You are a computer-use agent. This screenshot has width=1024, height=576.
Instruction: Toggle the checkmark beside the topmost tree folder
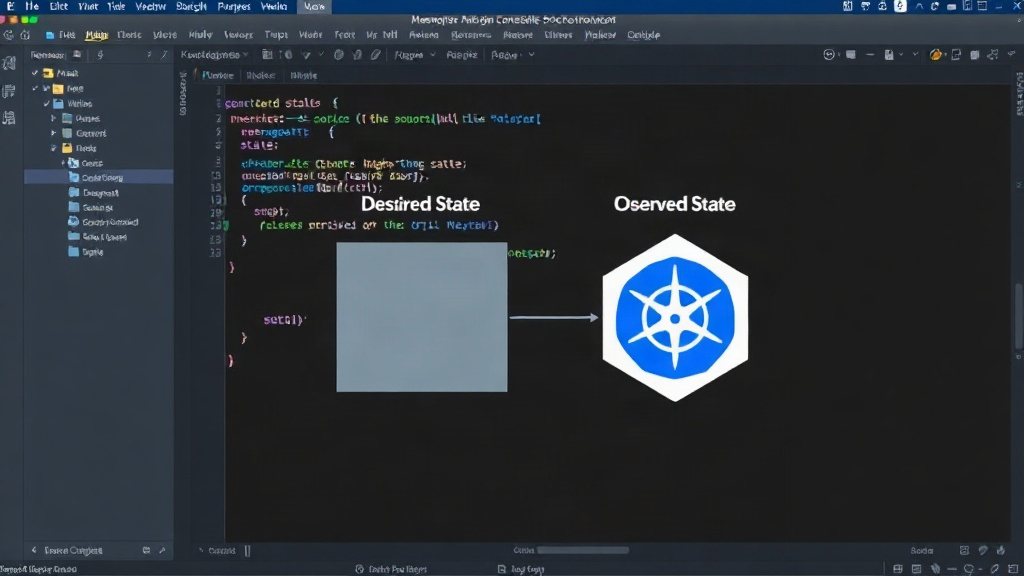(35, 73)
